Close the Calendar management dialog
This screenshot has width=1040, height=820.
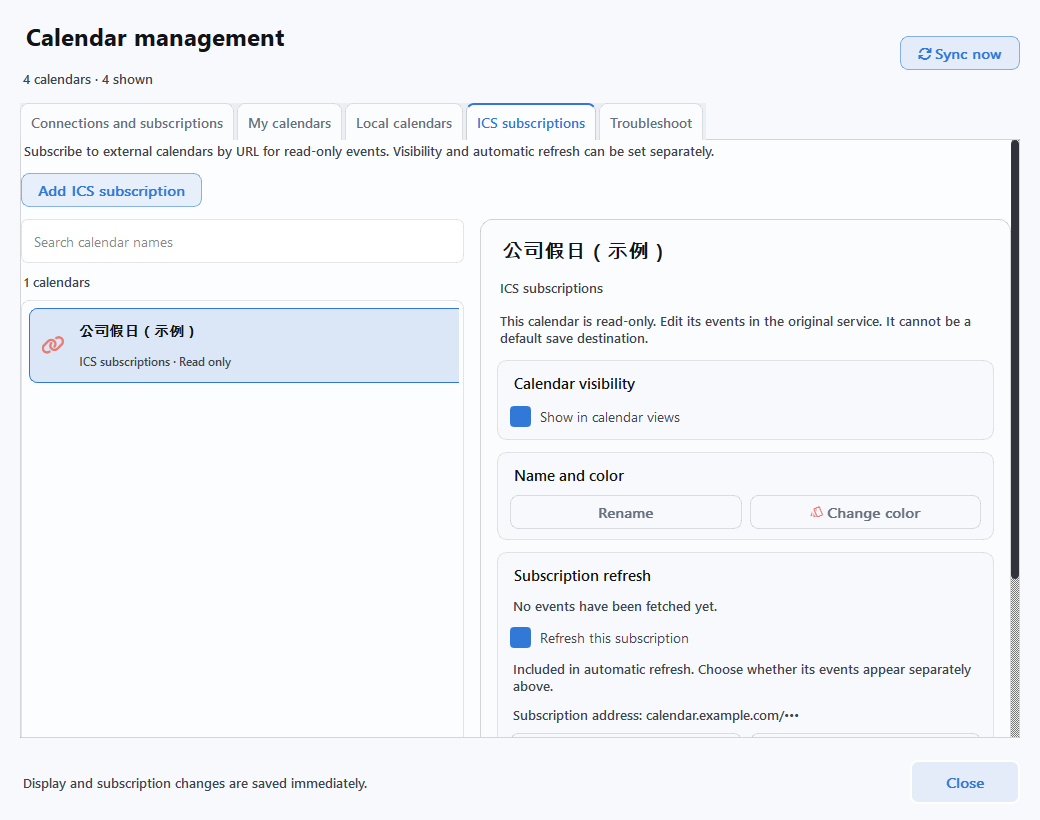tap(965, 783)
